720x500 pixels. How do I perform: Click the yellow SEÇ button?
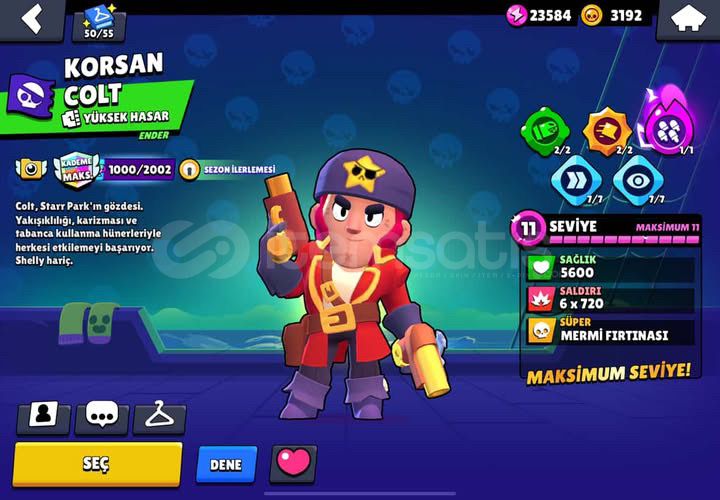[97, 464]
